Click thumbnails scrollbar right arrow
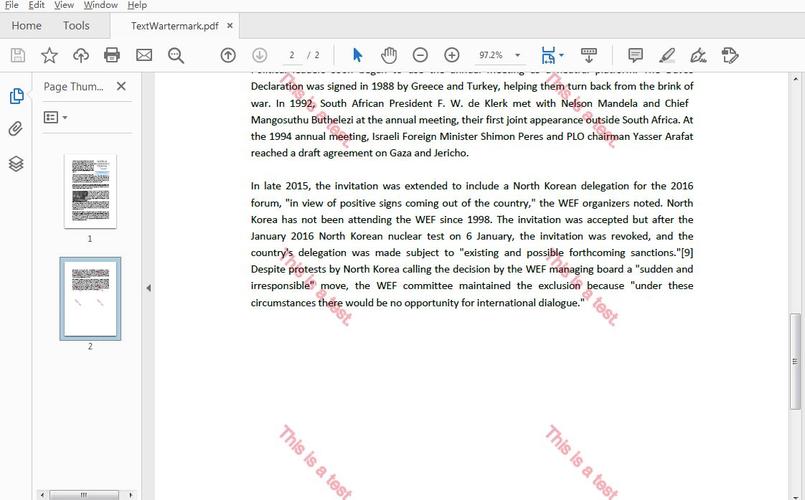Viewport: 805px width, 500px height. 131,495
